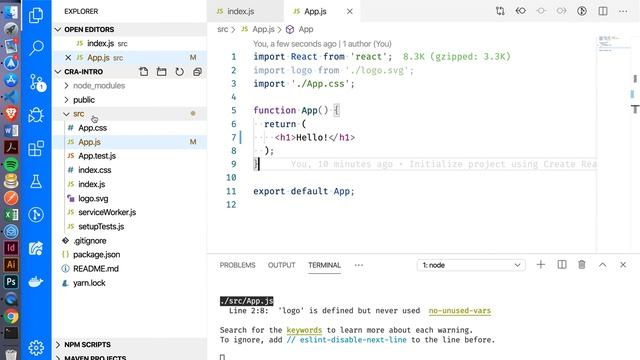This screenshot has width=640, height=360.
Task: Switch to the index.js editor tab
Action: pyautogui.click(x=241, y=11)
